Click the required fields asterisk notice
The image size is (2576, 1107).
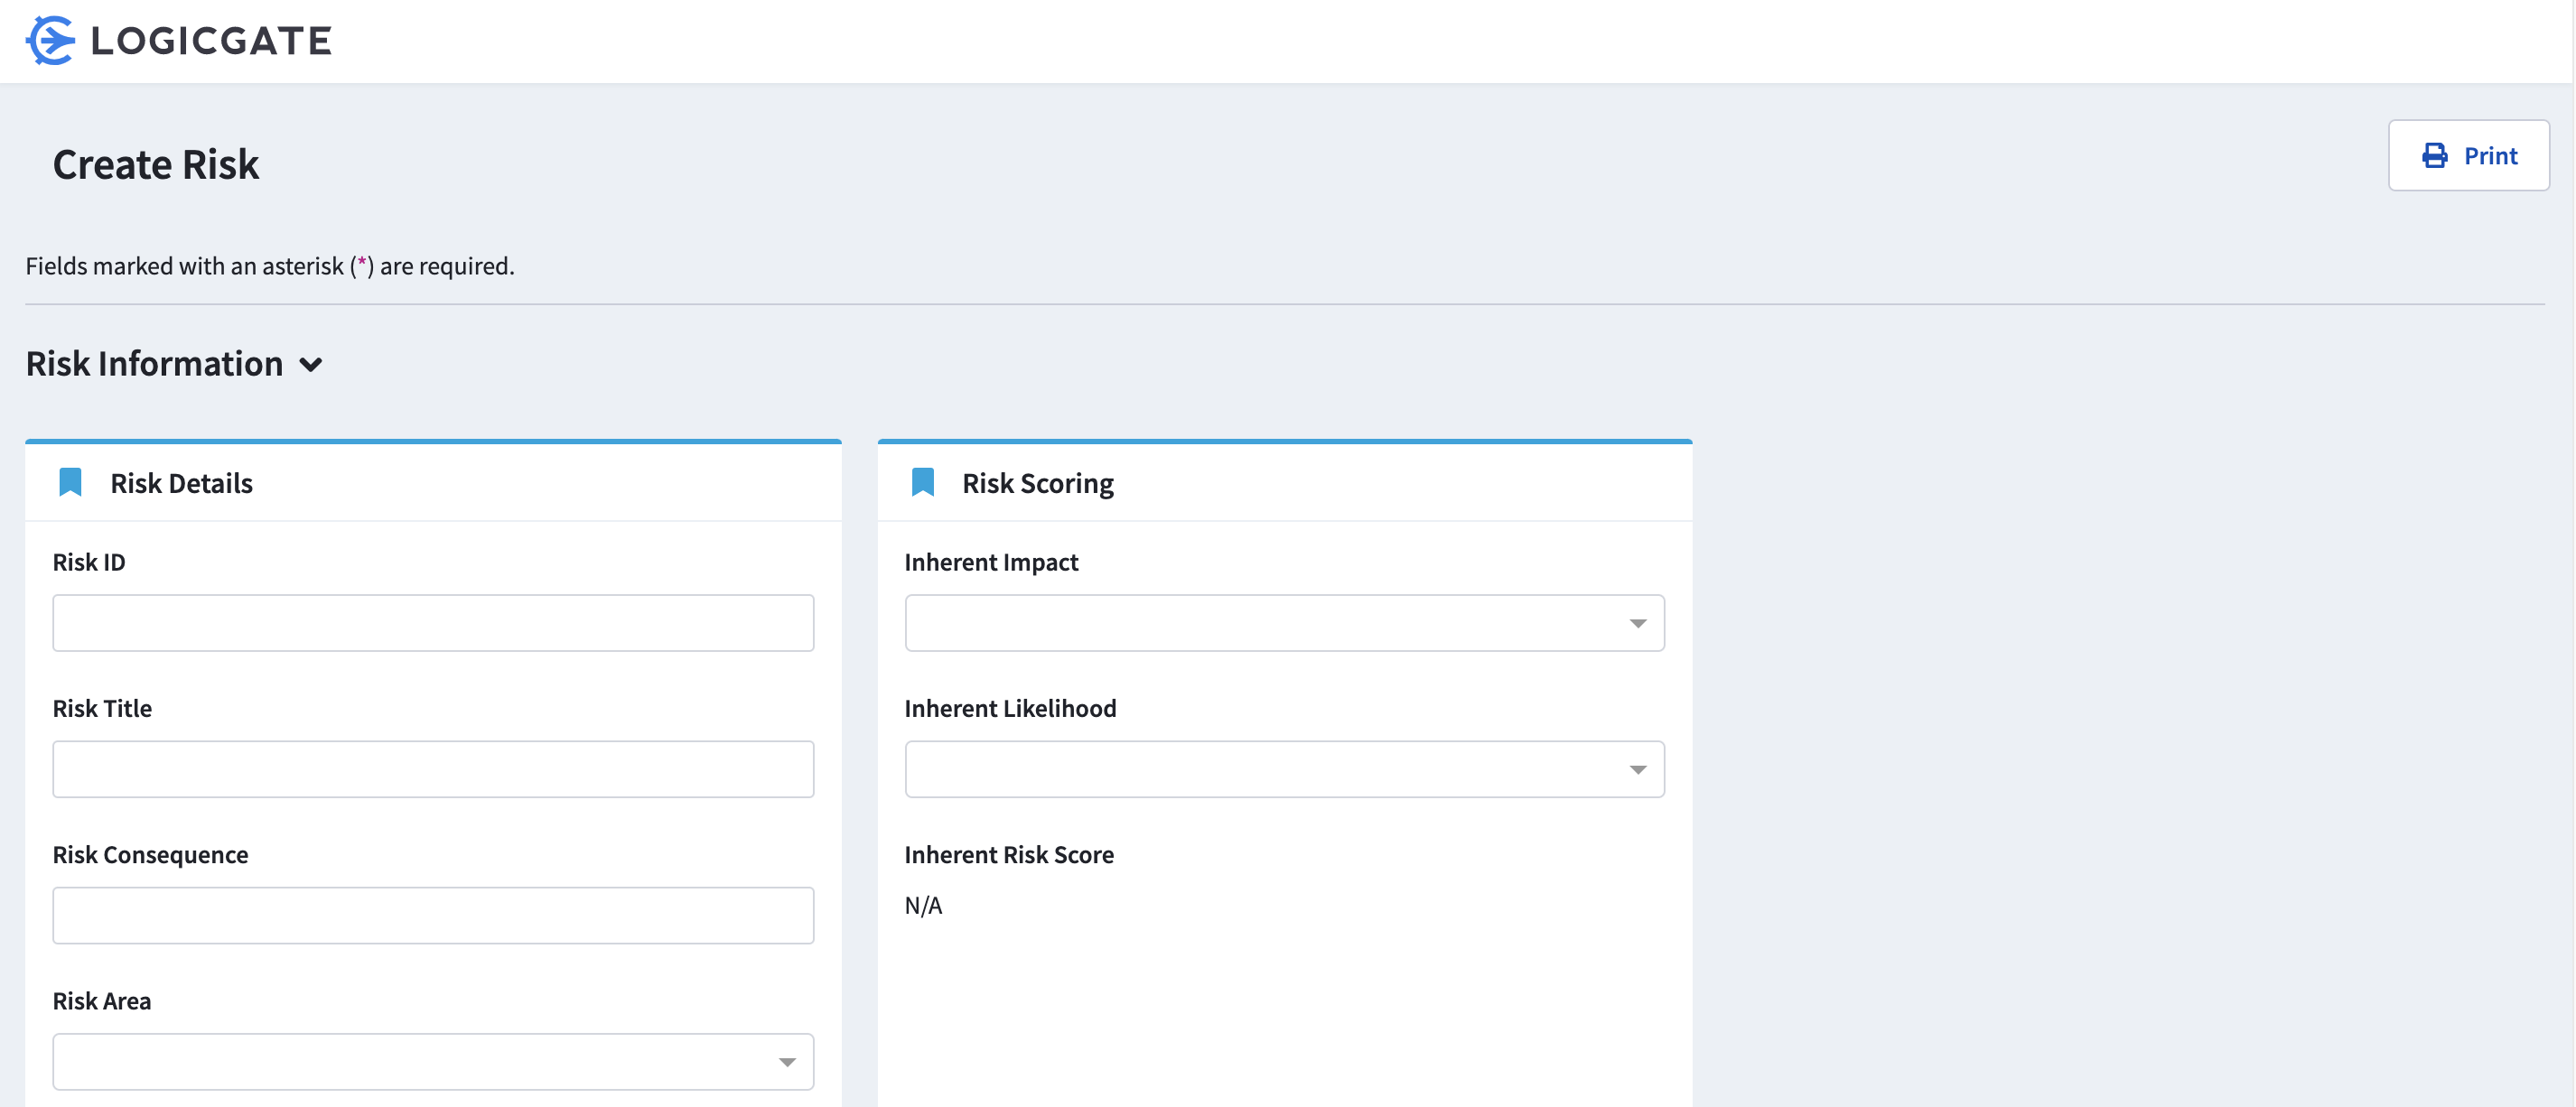(x=270, y=267)
